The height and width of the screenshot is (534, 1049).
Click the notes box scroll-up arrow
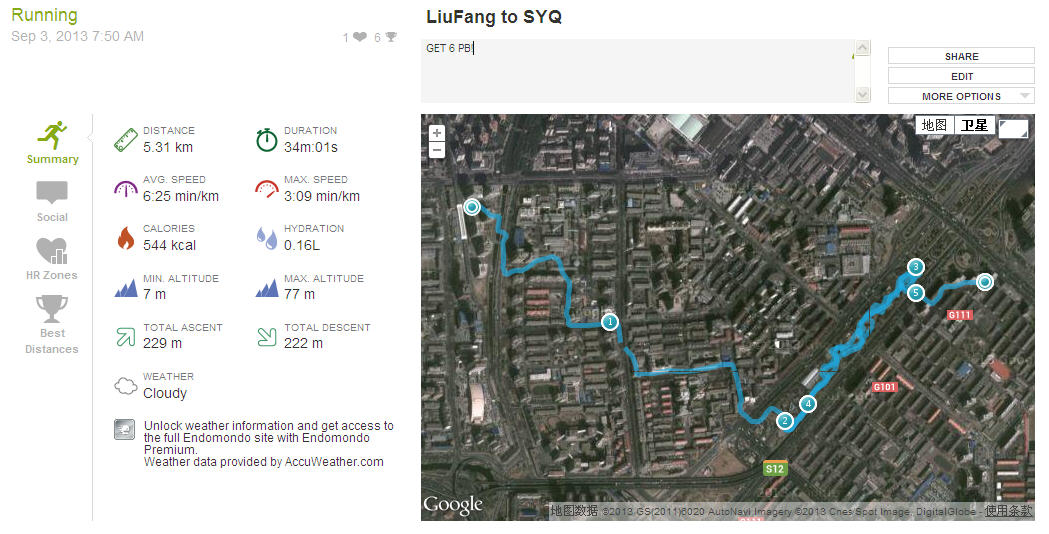tap(862, 48)
